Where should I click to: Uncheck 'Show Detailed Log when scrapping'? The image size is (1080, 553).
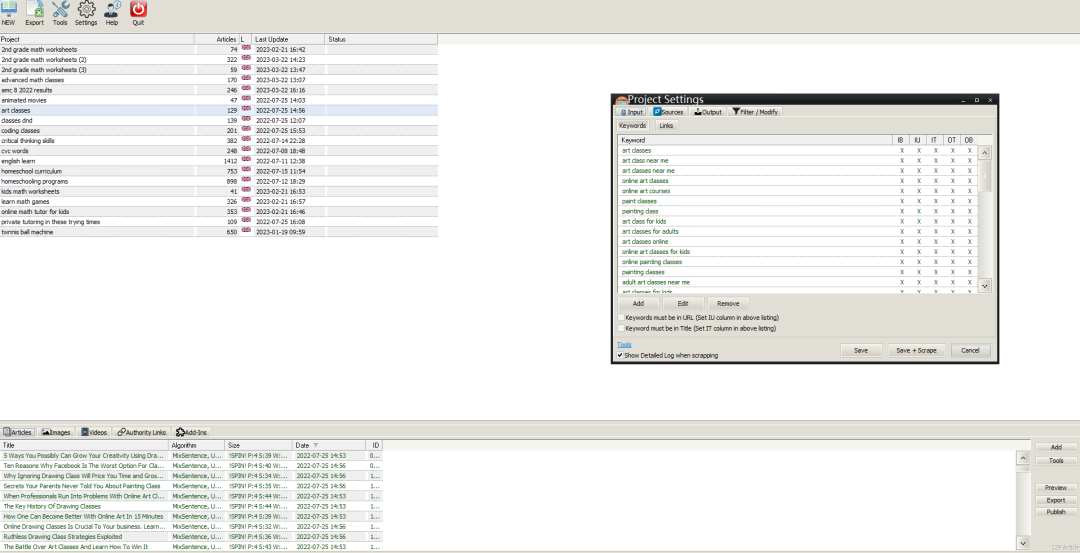point(620,355)
